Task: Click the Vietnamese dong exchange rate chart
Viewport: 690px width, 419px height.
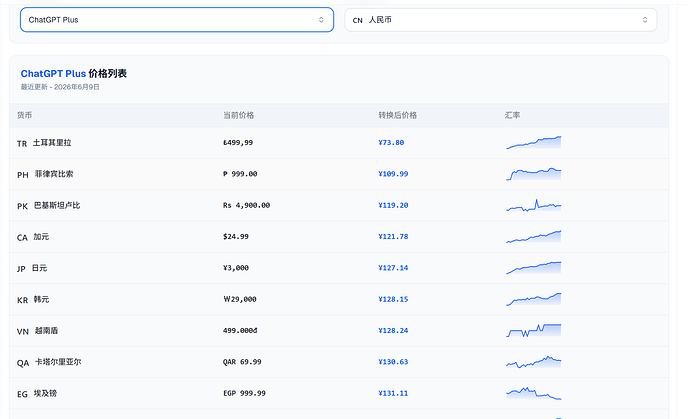Action: coord(534,331)
